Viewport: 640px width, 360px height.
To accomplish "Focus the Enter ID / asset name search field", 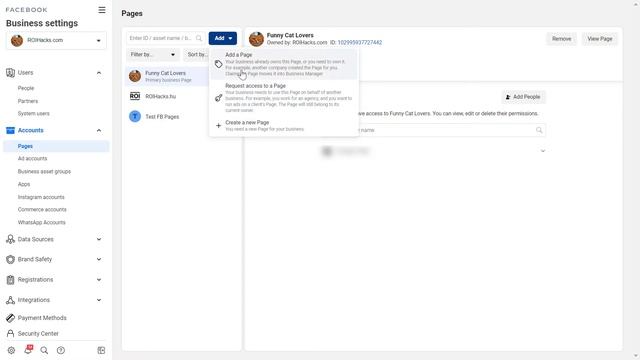I will pos(165,38).
